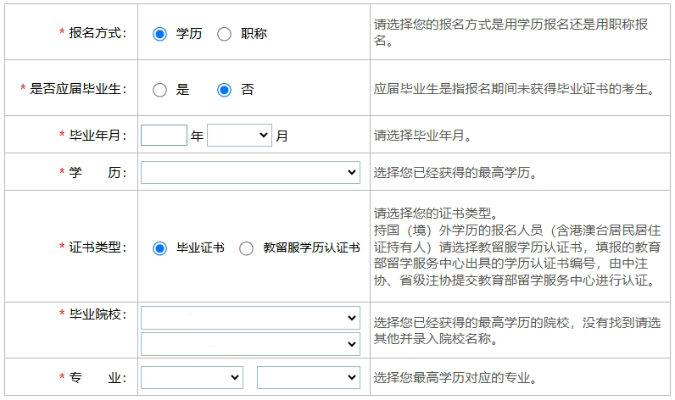Open the second 毕业院校 dropdown
The width and height of the screenshot is (675, 400).
250,343
